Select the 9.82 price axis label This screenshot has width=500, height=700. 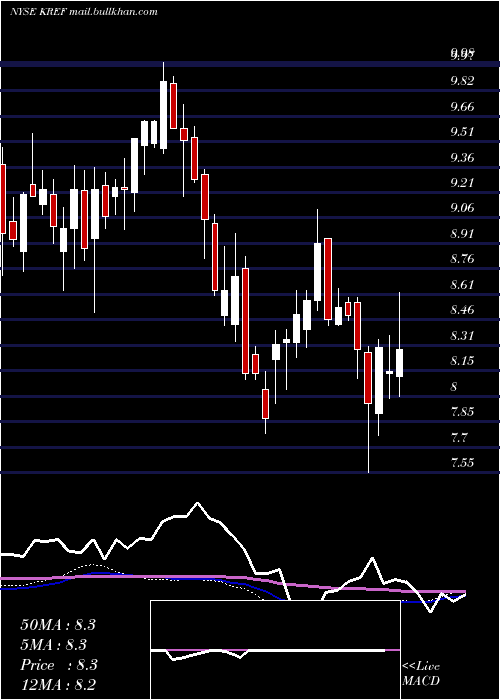click(462, 81)
